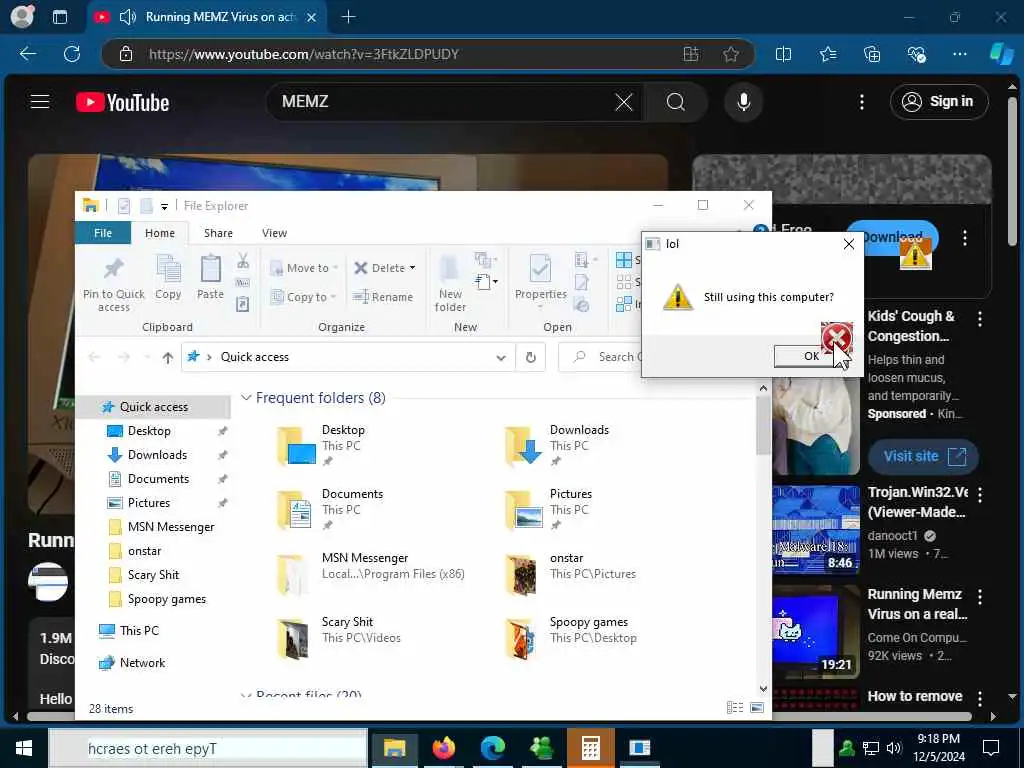Viewport: 1024px width, 768px height.
Task: Click the Up one level arrow
Action: [x=168, y=357]
